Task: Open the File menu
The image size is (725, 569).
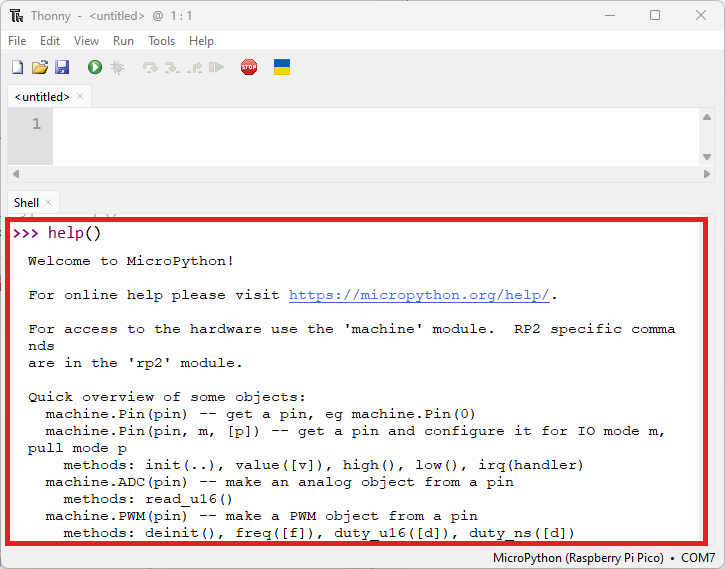Action: (17, 41)
